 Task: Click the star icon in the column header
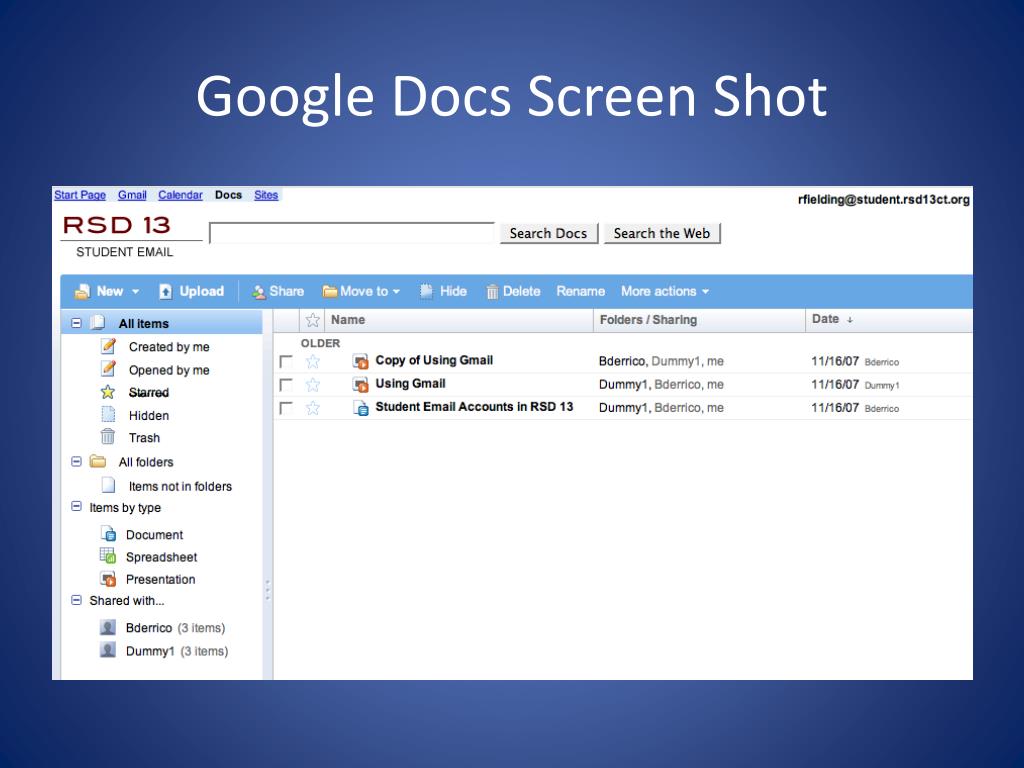313,320
